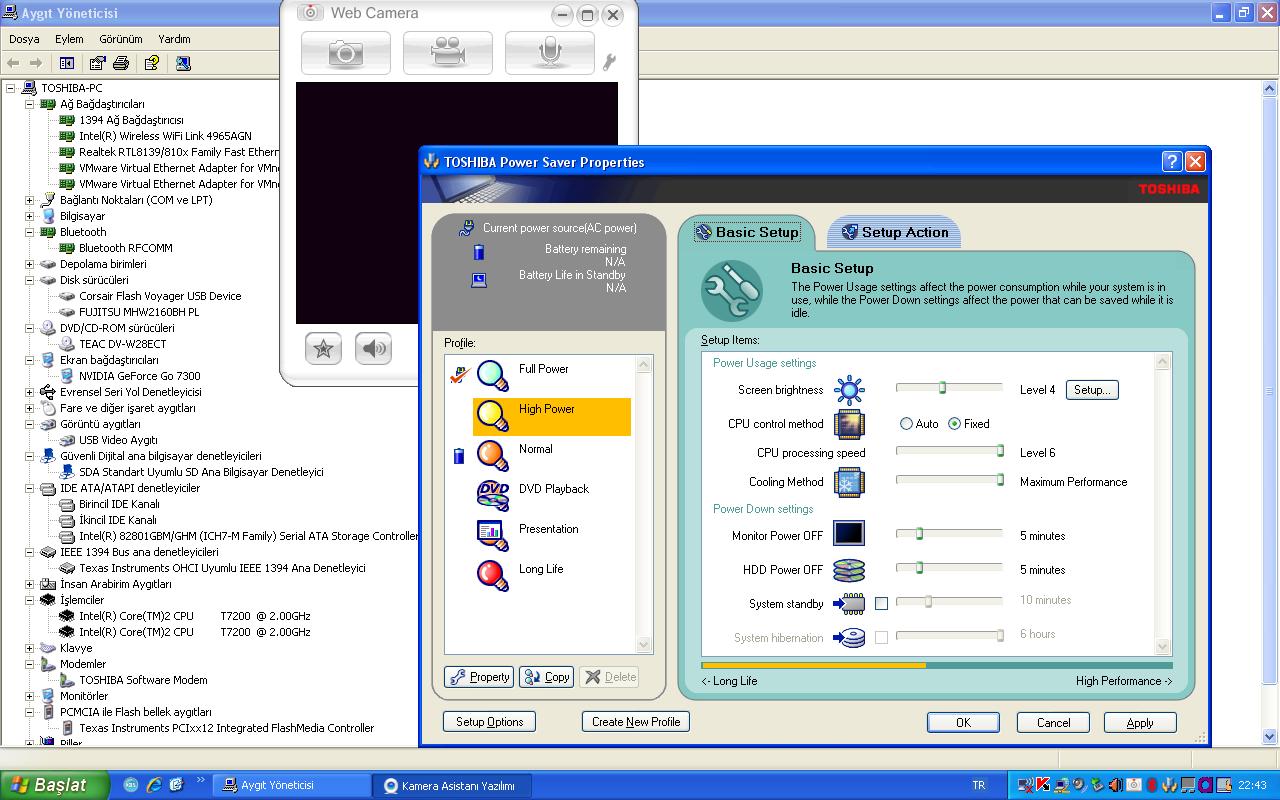Set CPU control method to Fixed
This screenshot has width=1280, height=800.
pos(969,424)
